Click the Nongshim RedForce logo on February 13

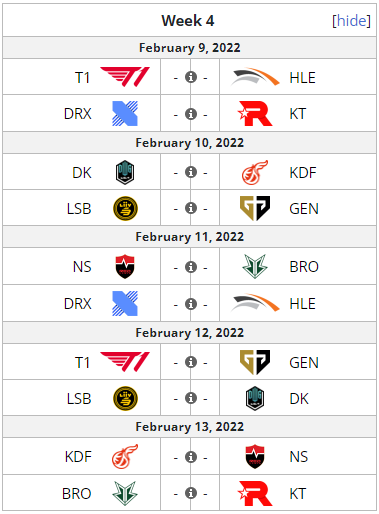[x=255, y=457]
